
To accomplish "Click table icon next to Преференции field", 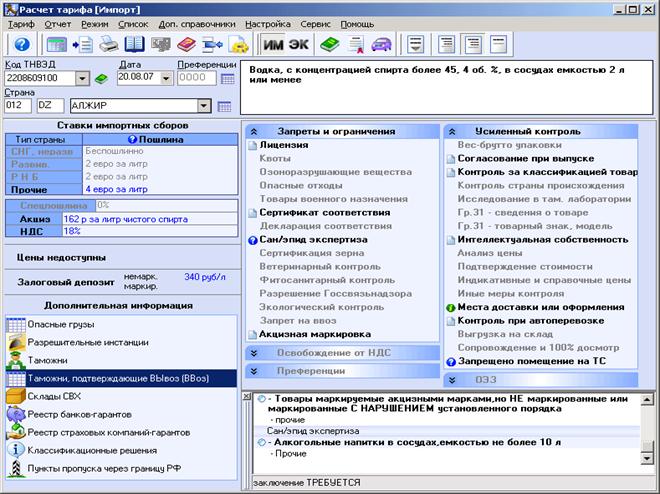I will [x=227, y=79].
